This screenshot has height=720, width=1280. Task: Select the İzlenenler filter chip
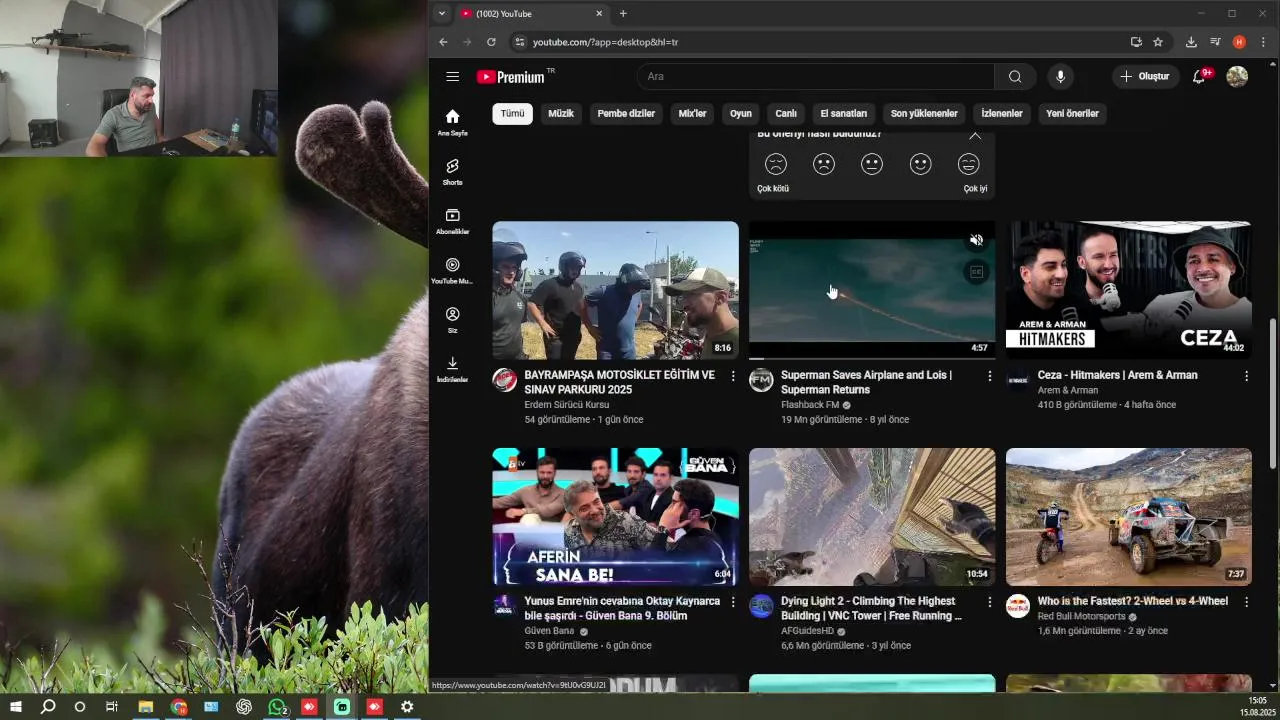[x=1002, y=113]
